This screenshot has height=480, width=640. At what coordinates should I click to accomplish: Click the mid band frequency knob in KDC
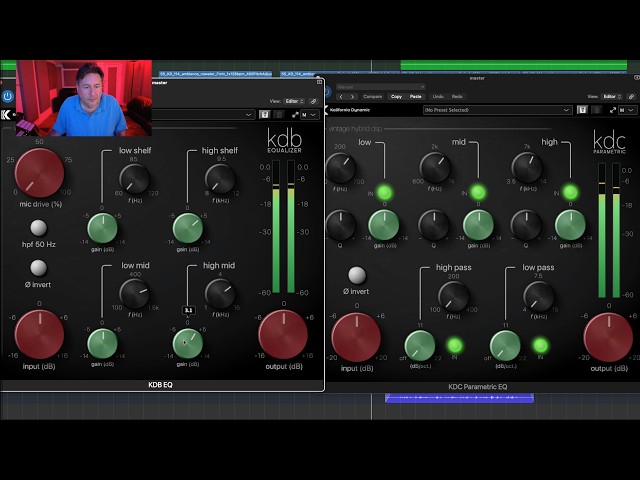pyautogui.click(x=435, y=168)
